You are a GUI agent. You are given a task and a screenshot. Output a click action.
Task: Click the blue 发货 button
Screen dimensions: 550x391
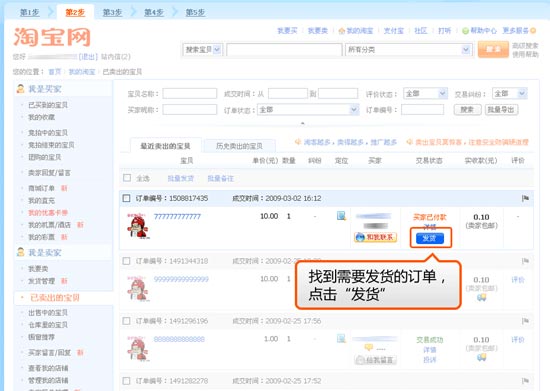point(430,238)
